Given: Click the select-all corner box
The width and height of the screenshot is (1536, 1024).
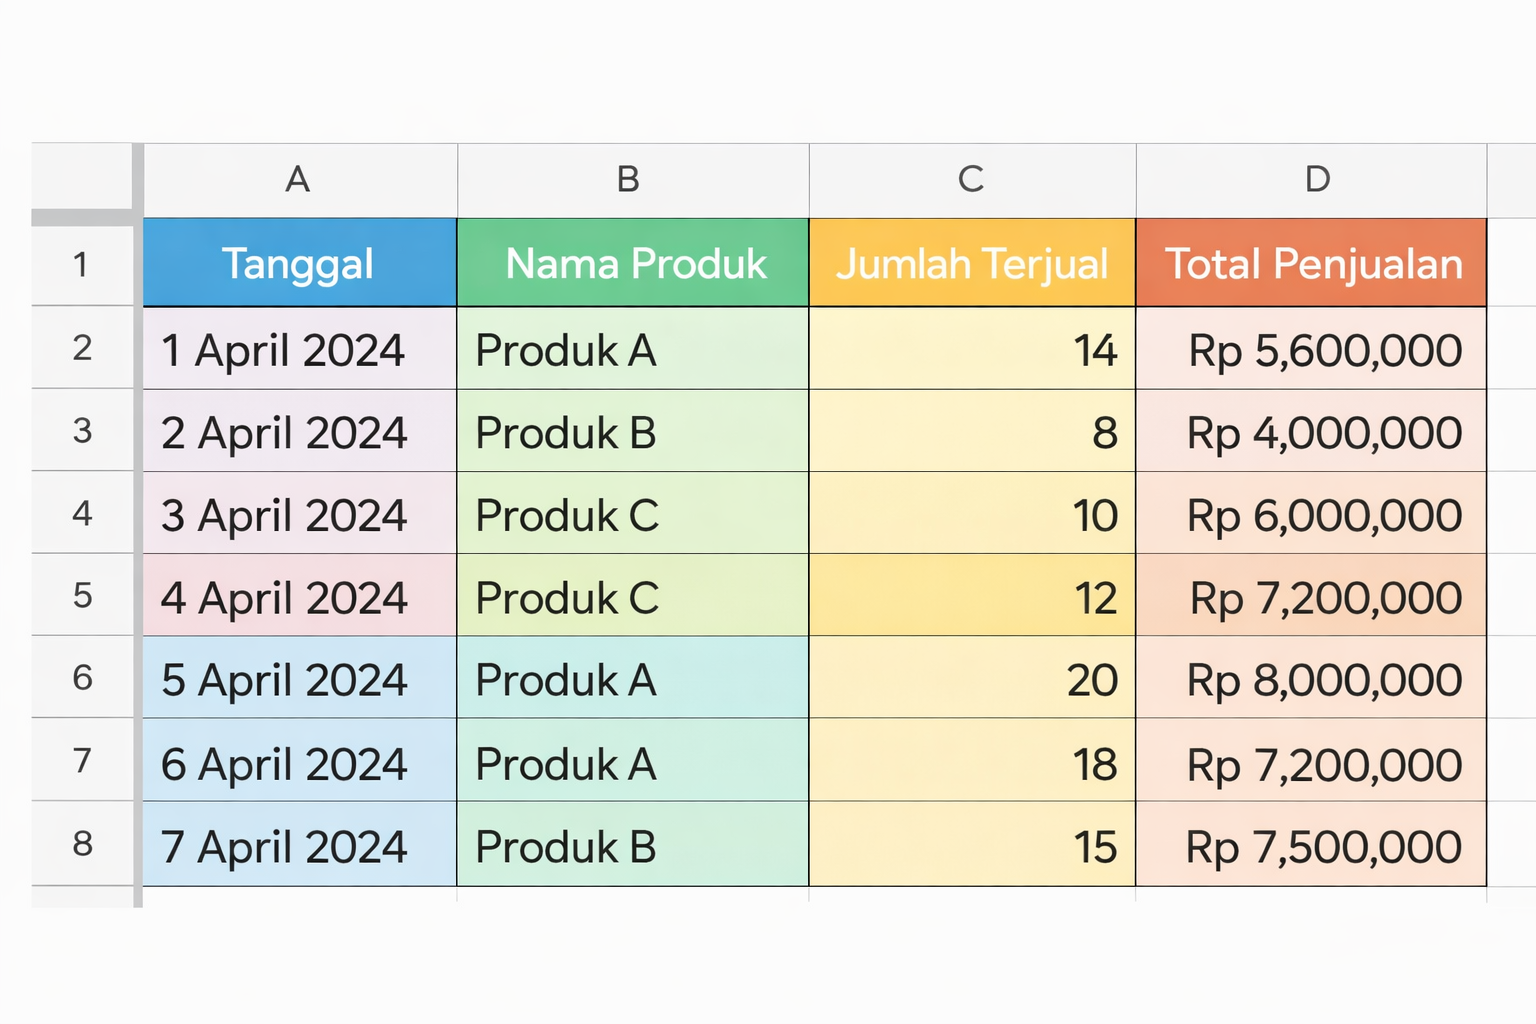Looking at the screenshot, I should [x=82, y=178].
